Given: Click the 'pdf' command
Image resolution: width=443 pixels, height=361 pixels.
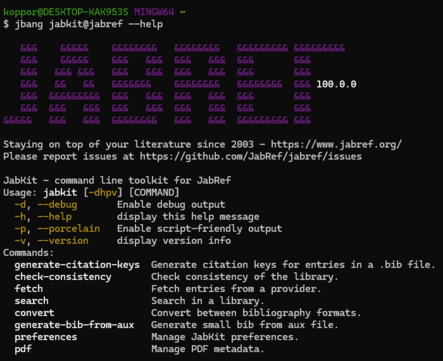Looking at the screenshot, I should pyautogui.click(x=23, y=349).
